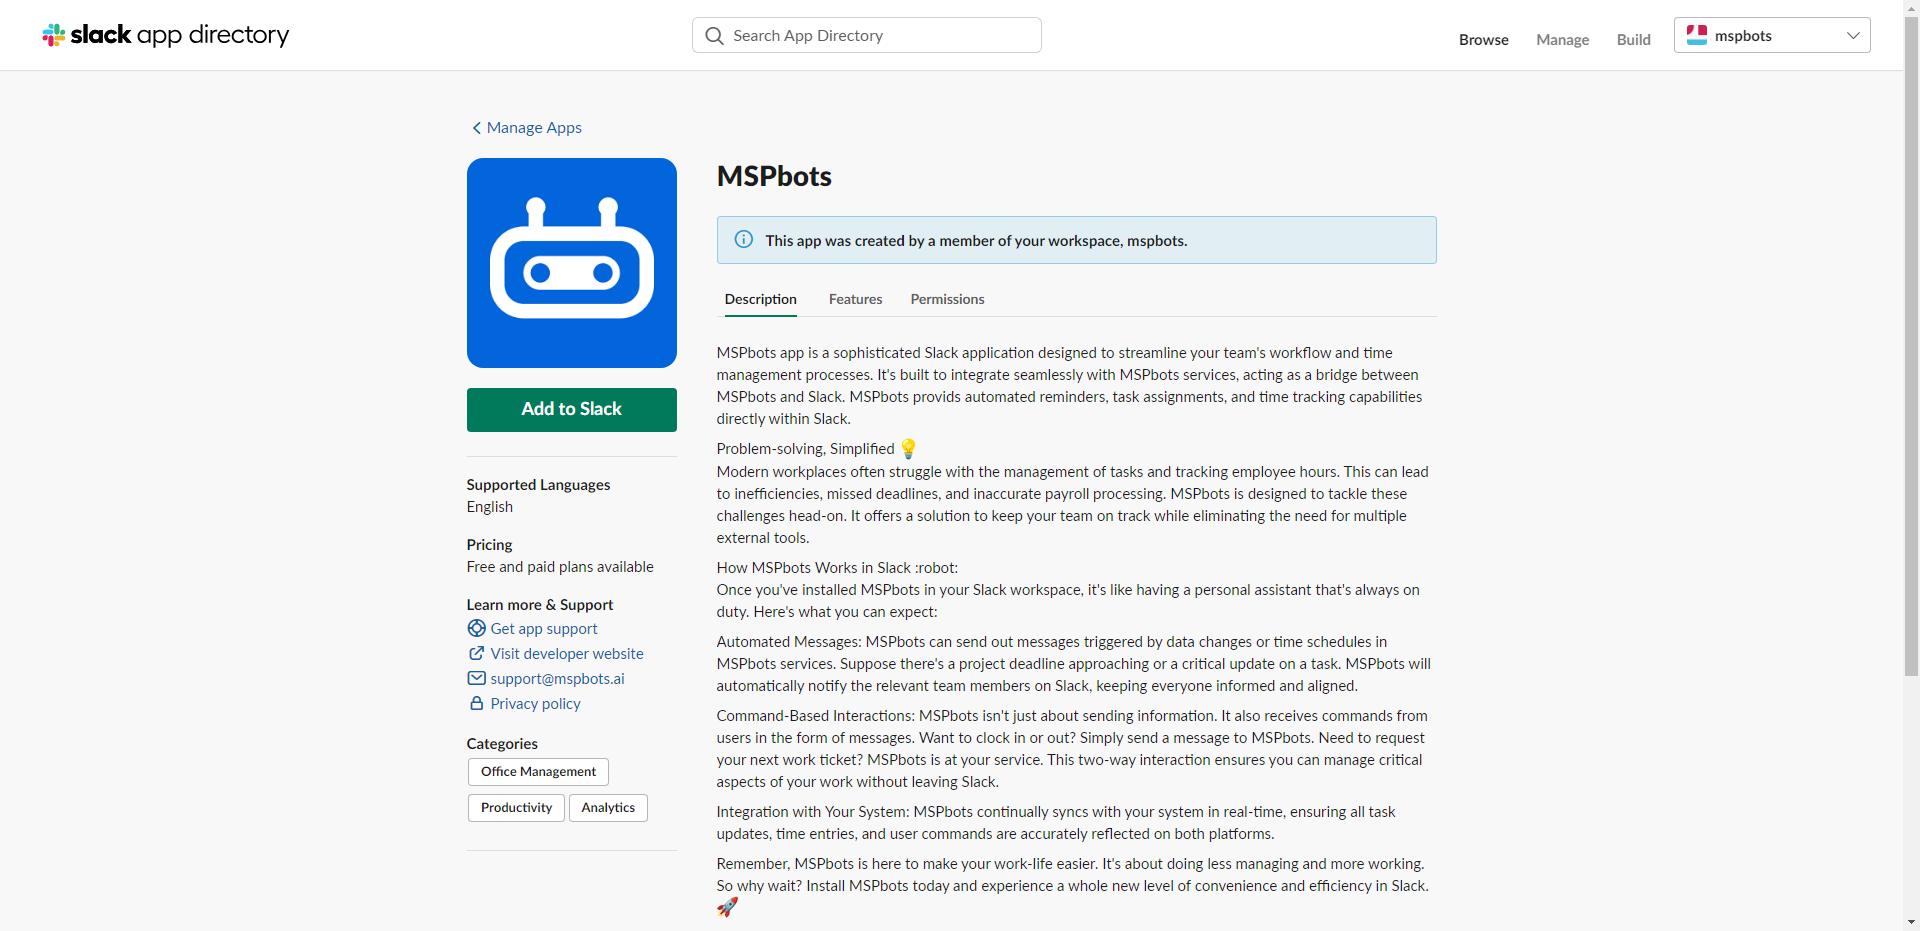Image resolution: width=1920 pixels, height=931 pixels.
Task: Click the envelope icon beside support email
Action: [x=477, y=679]
